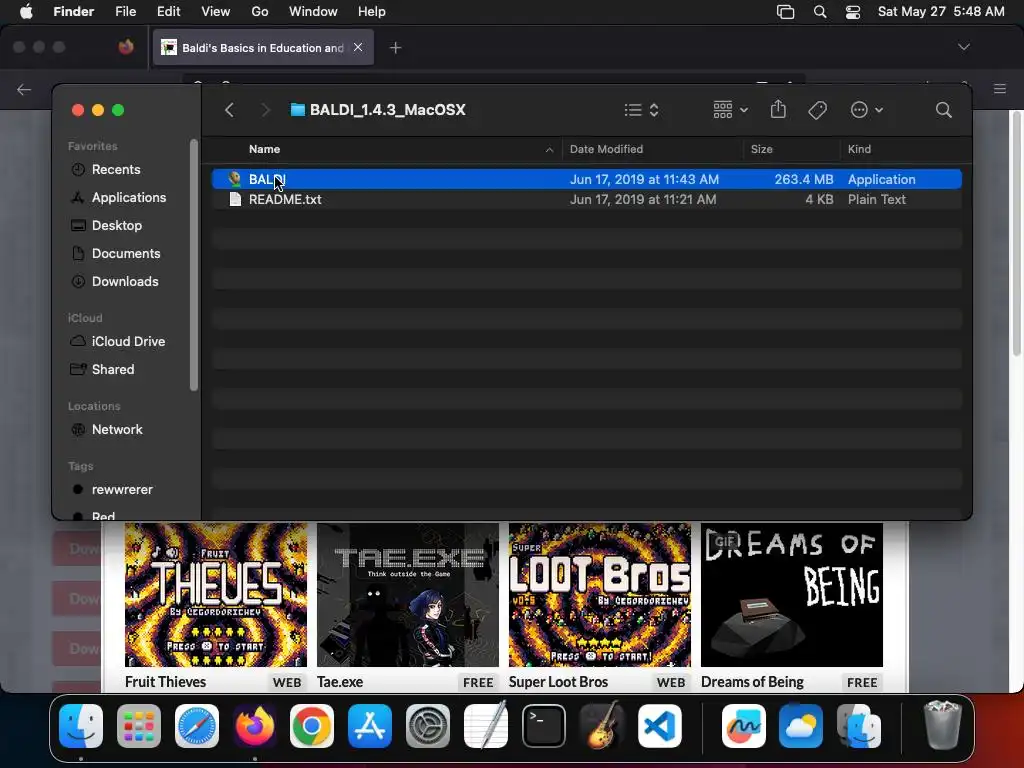1024x768 pixels.
Task: Select the Baldi's Basics Firefox tab
Action: (x=263, y=48)
